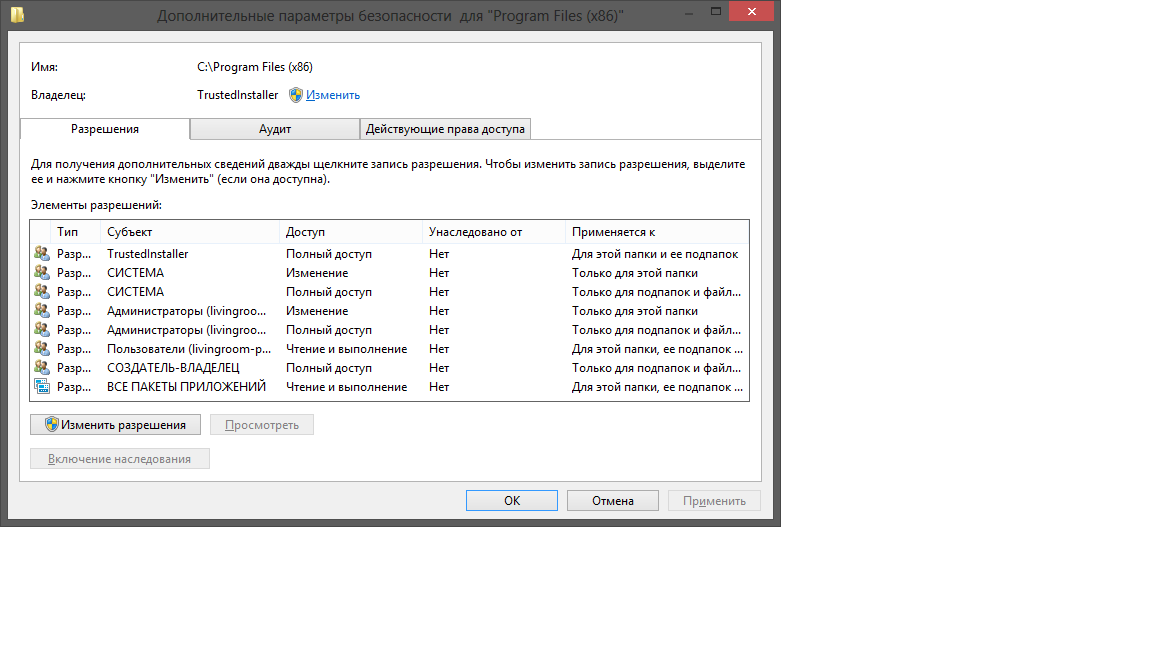Click the shield icon next to owner Изменить
The width and height of the screenshot is (1152, 648).
(296, 95)
